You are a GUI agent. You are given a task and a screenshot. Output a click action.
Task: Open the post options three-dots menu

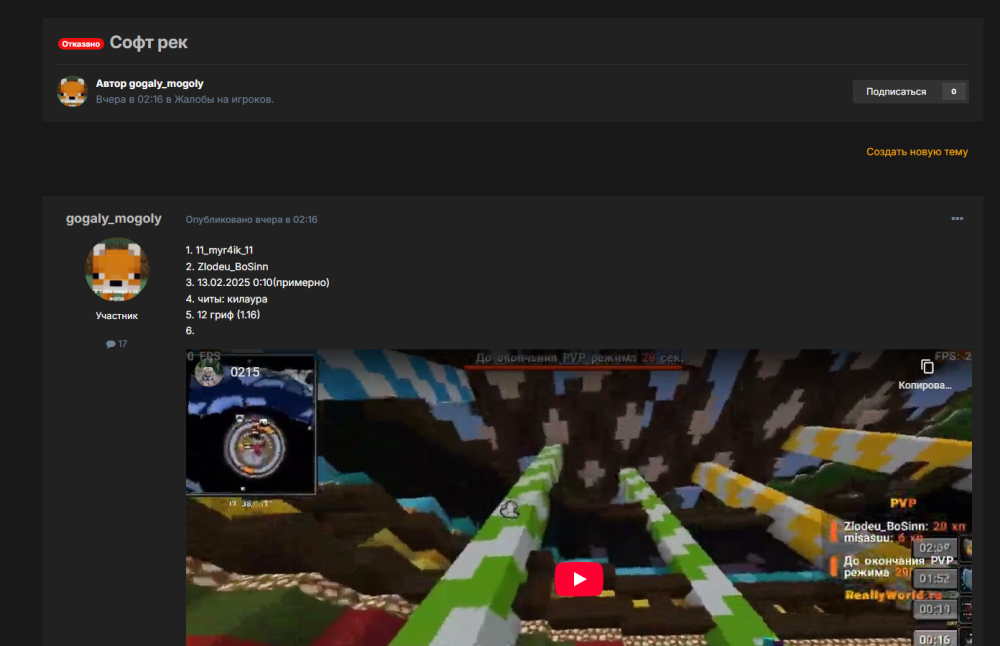coord(957,219)
